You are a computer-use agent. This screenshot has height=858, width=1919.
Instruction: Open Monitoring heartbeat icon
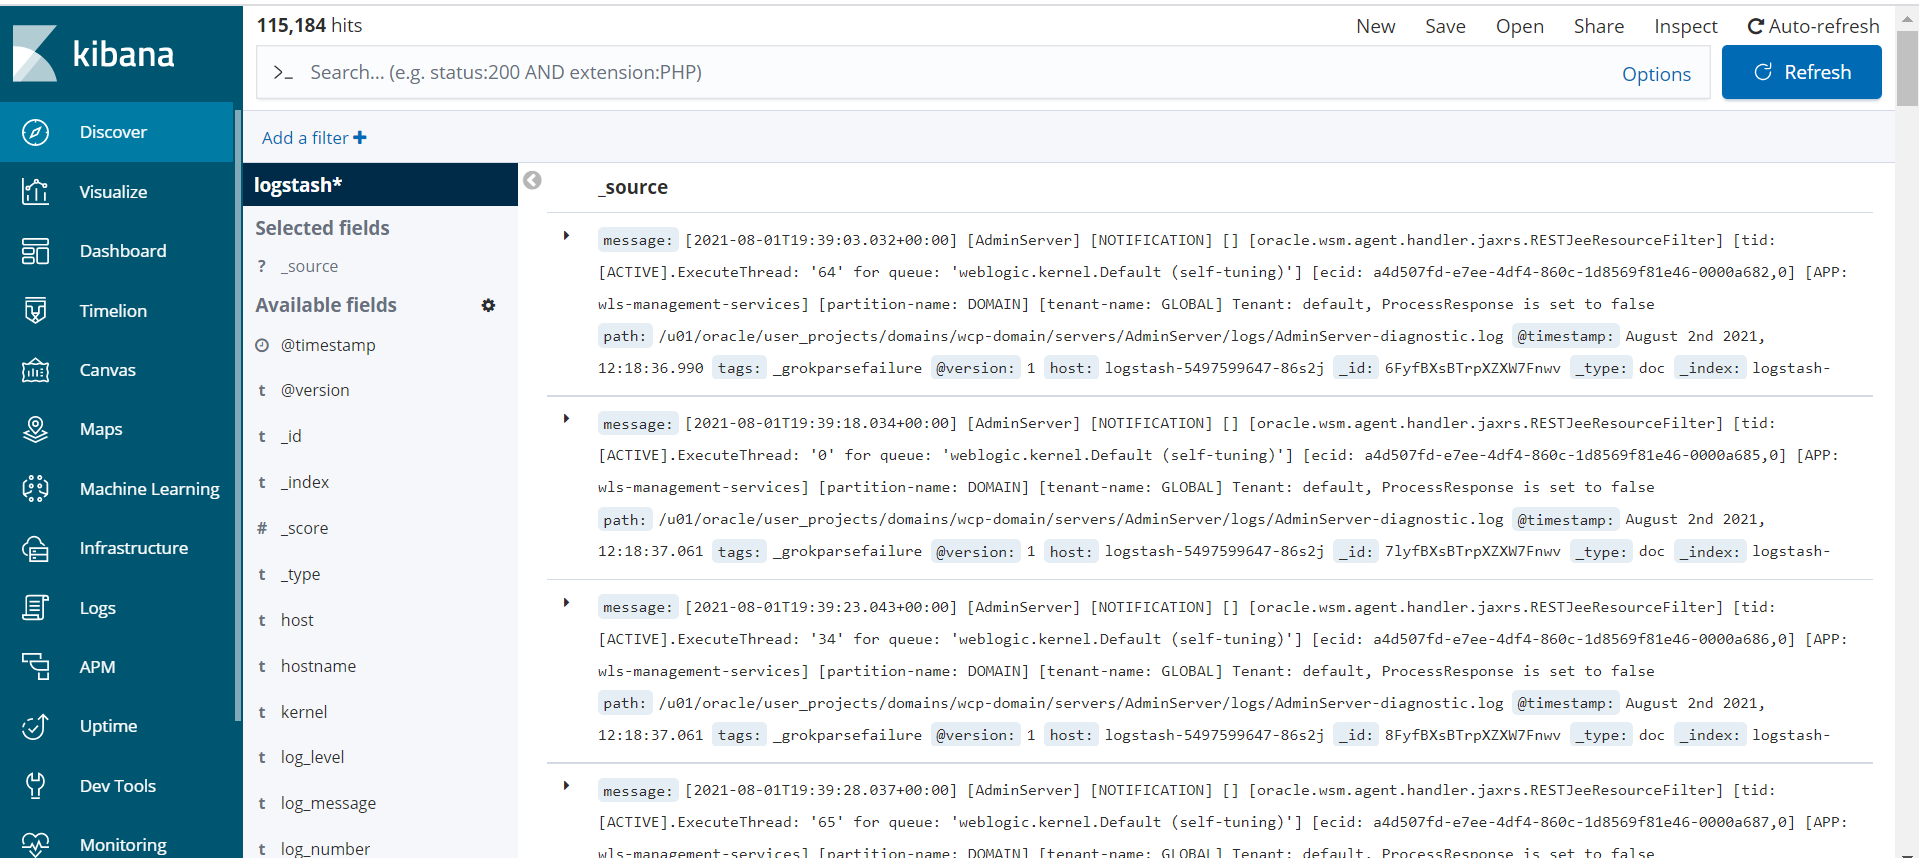coord(35,845)
